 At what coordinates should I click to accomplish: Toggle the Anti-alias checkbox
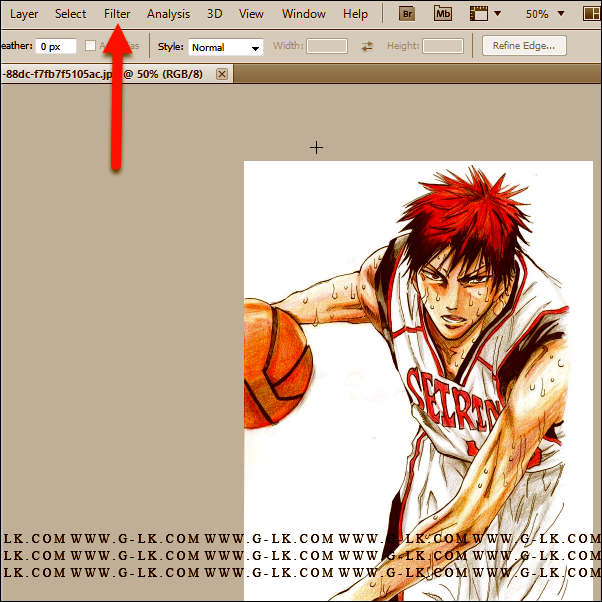[x=90, y=46]
